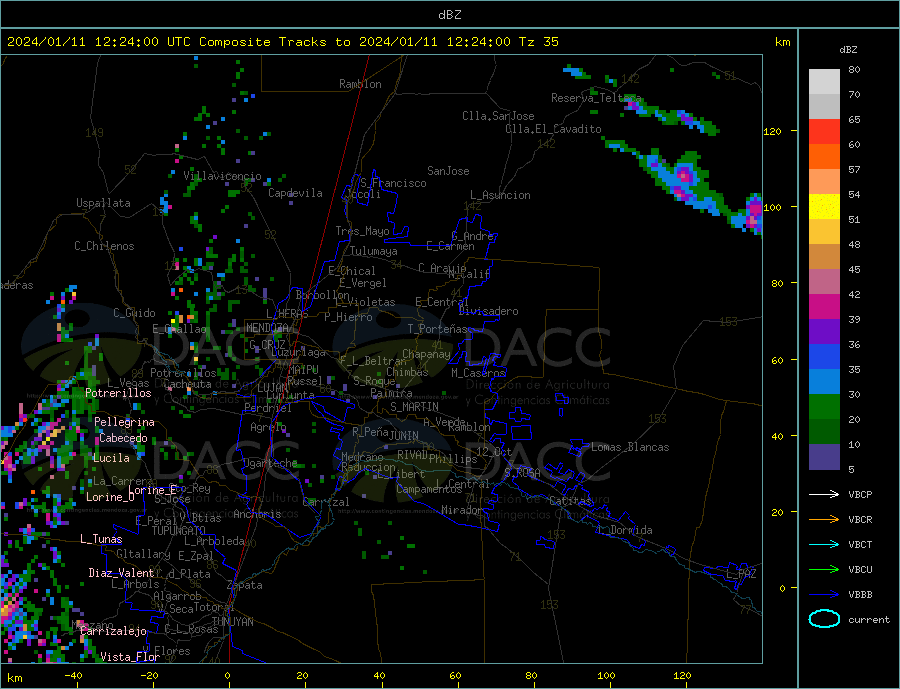Click the SanJose place label
The height and width of the screenshot is (689, 900).
448,171
